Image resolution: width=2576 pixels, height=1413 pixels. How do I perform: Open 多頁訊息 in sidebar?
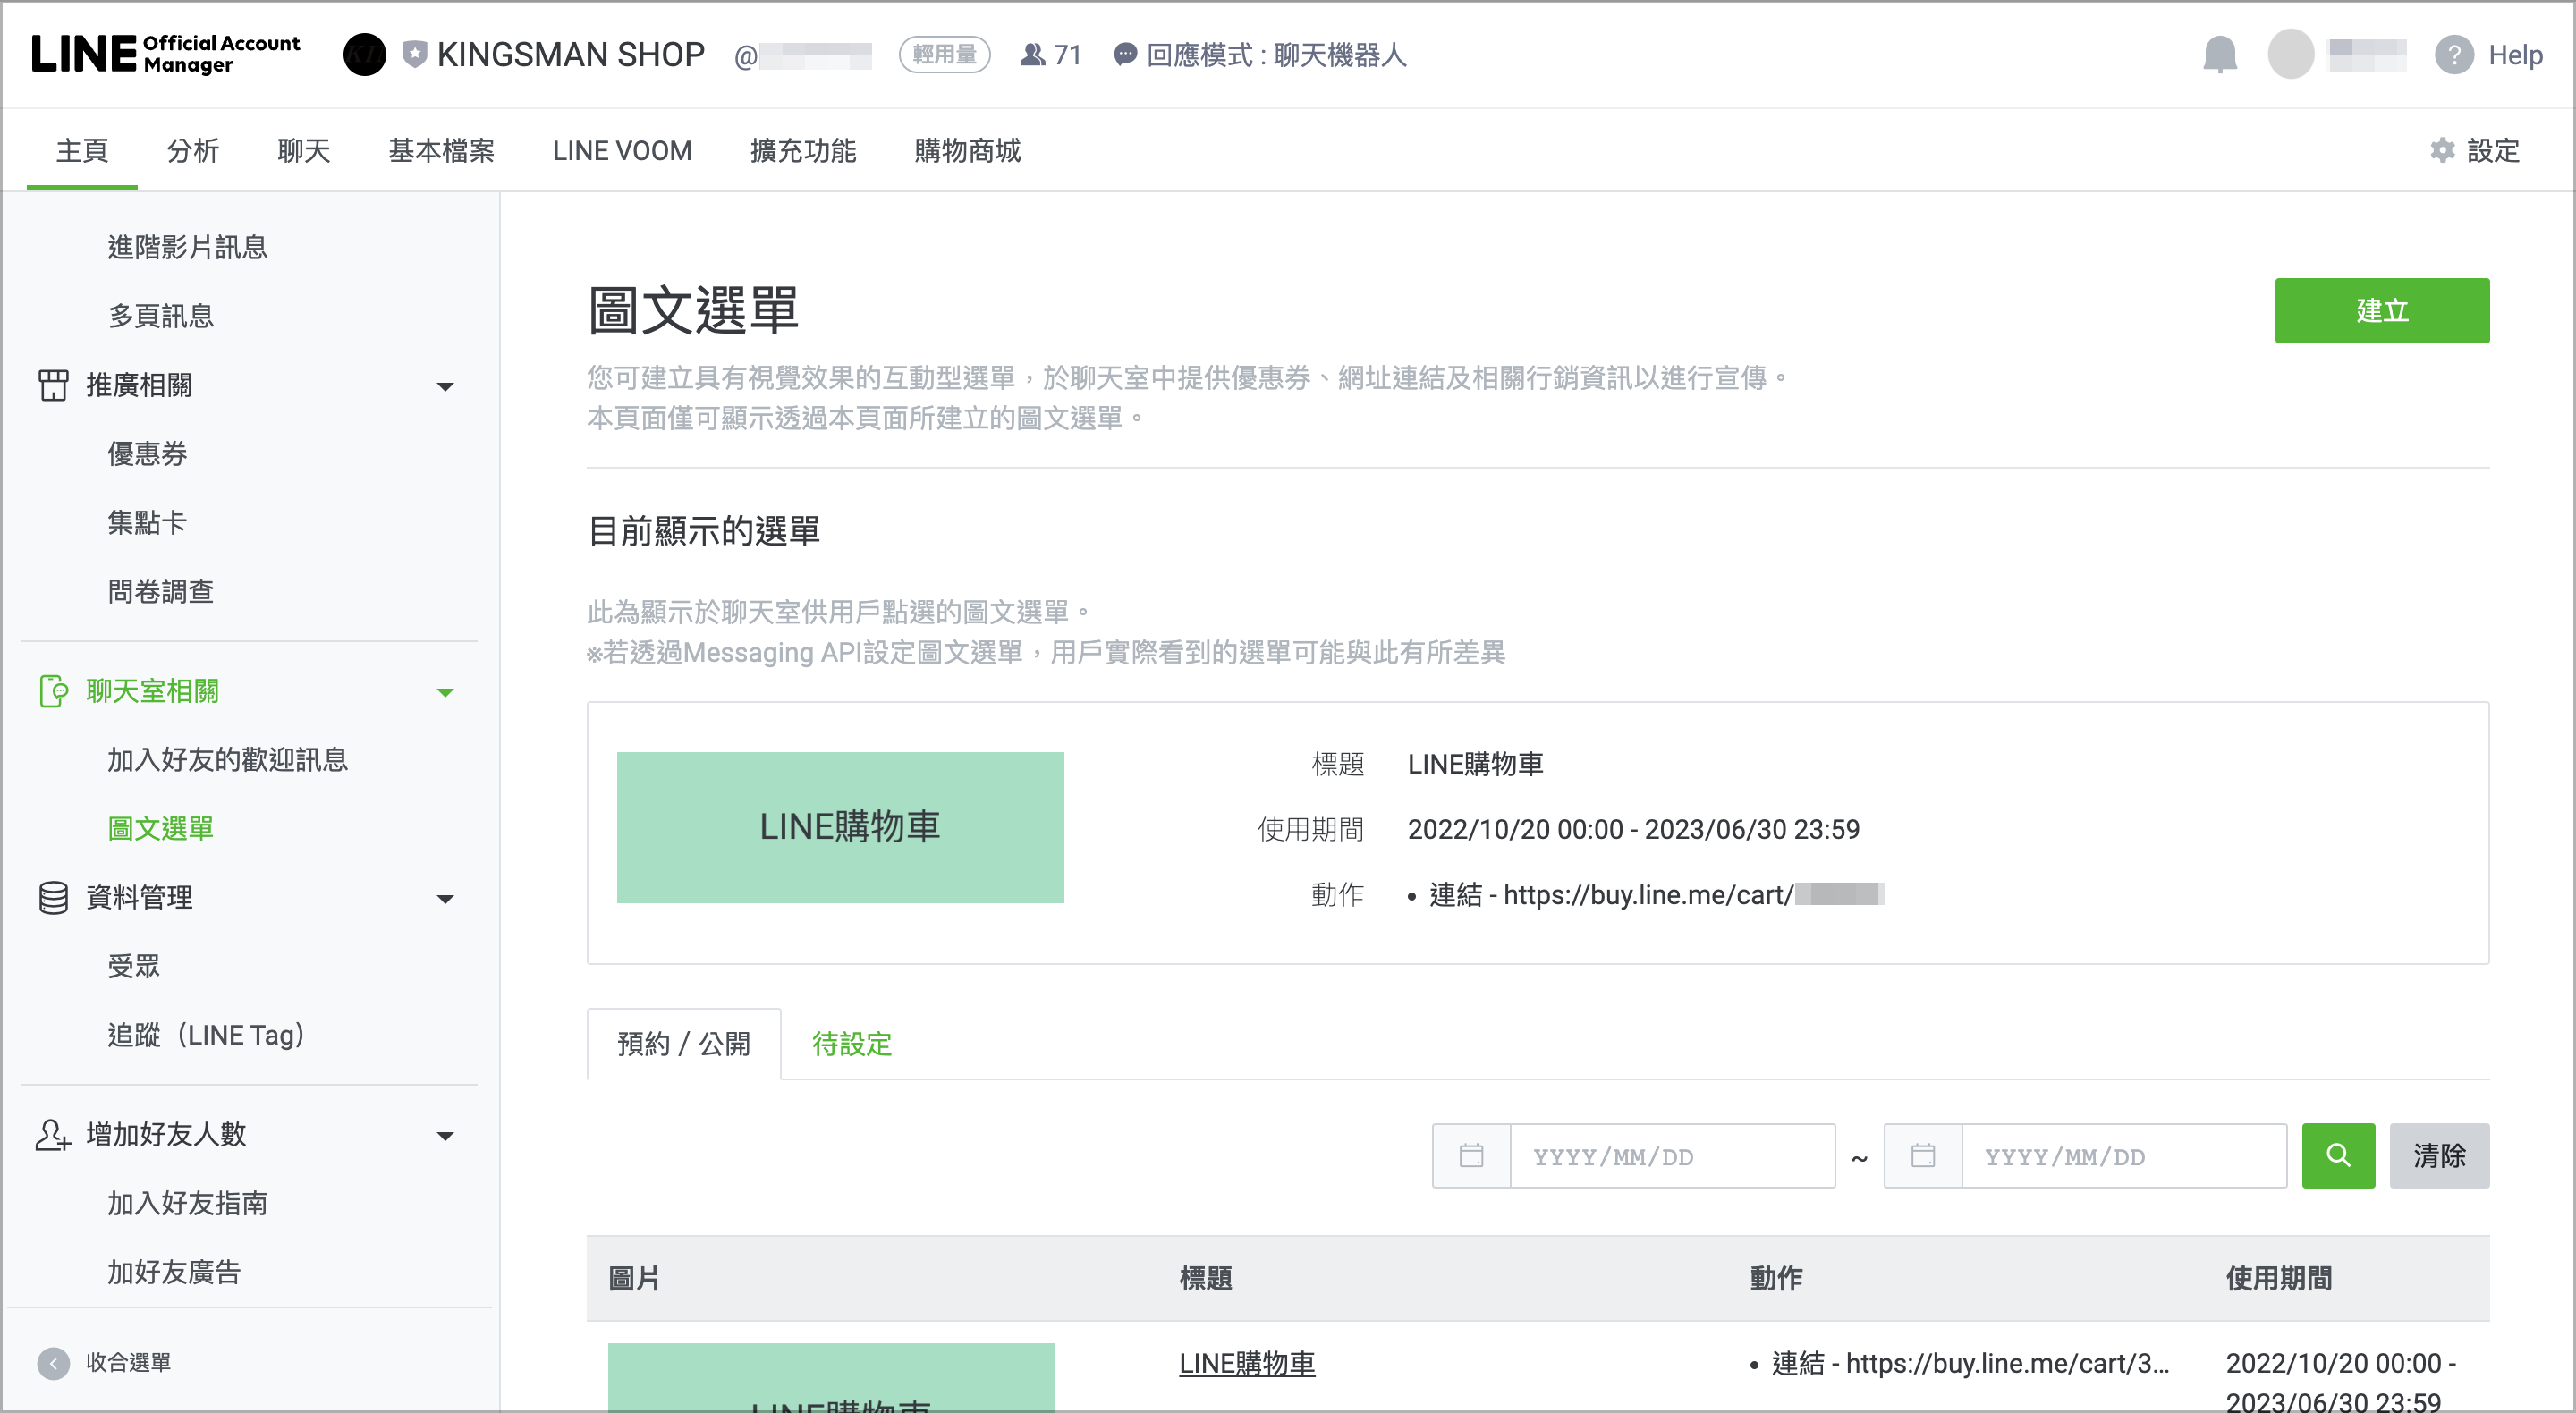pyautogui.click(x=161, y=315)
